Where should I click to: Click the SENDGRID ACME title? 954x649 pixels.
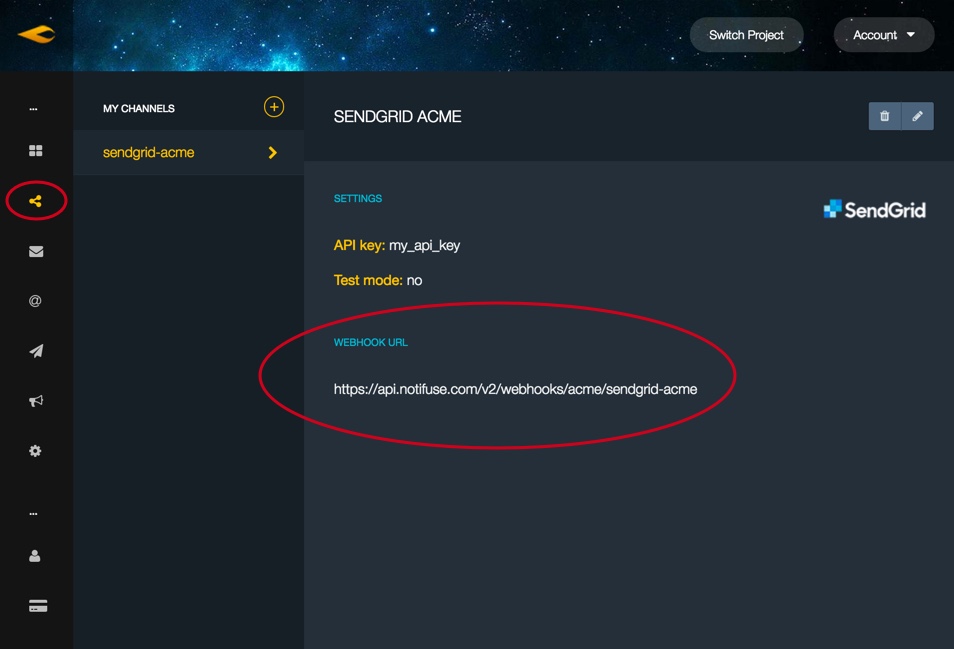[397, 116]
